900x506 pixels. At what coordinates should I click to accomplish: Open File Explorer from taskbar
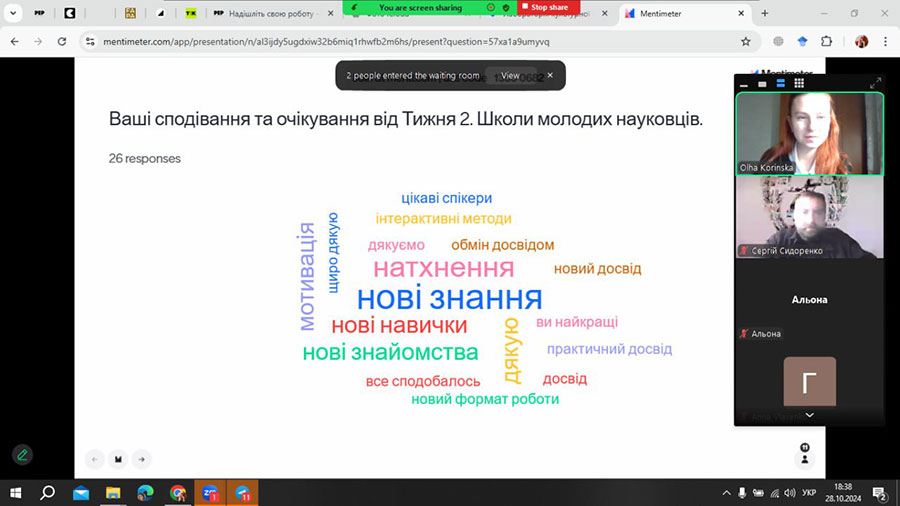coord(113,493)
